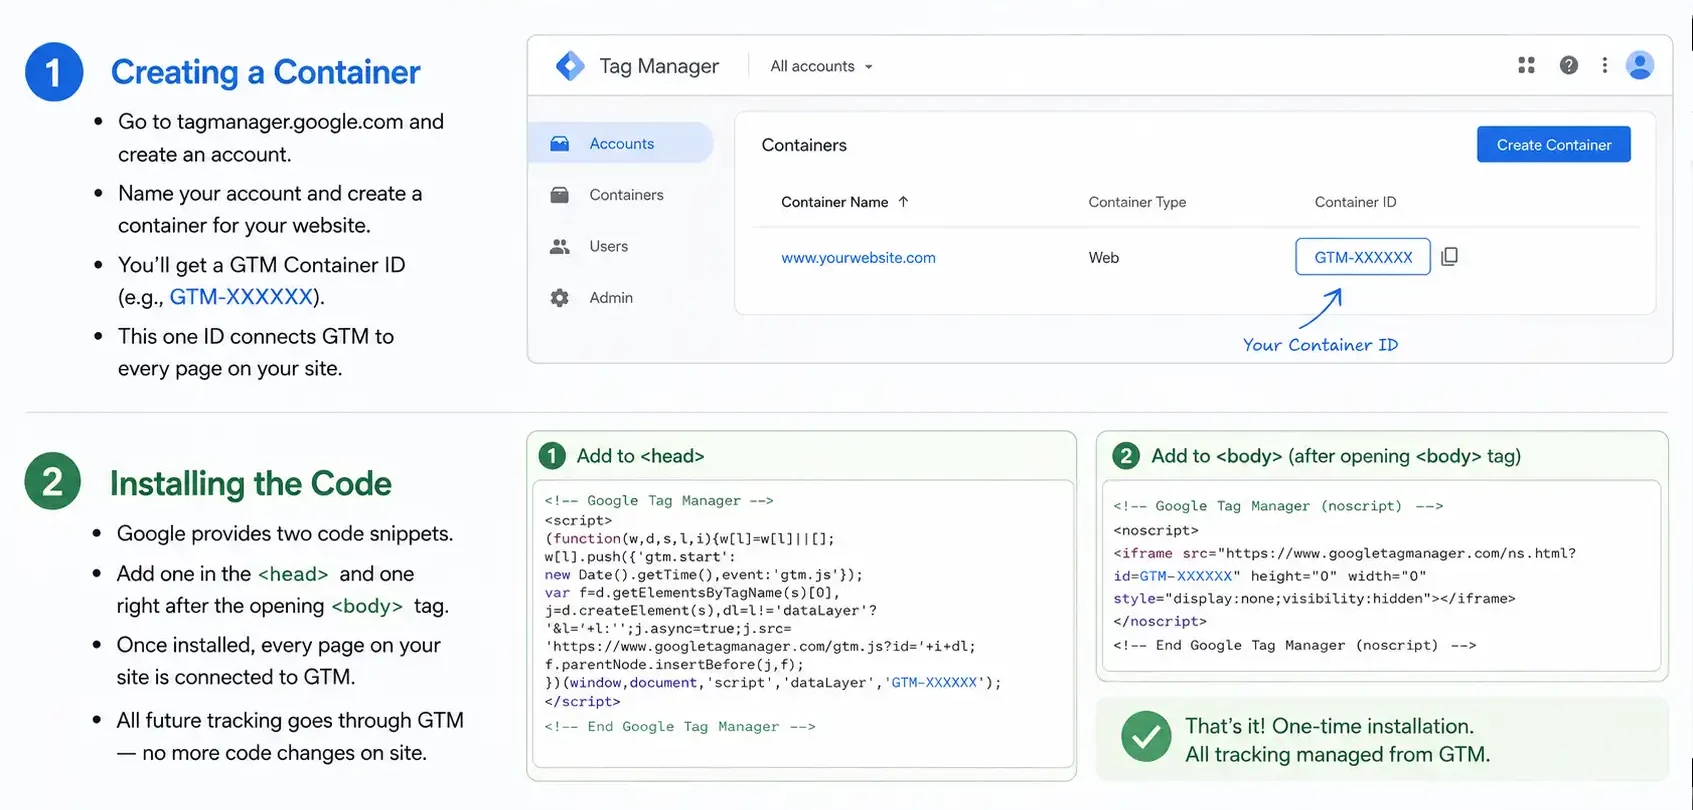This screenshot has width=1693, height=810.
Task: Click the Accounts sidebar icon
Action: [x=560, y=144]
